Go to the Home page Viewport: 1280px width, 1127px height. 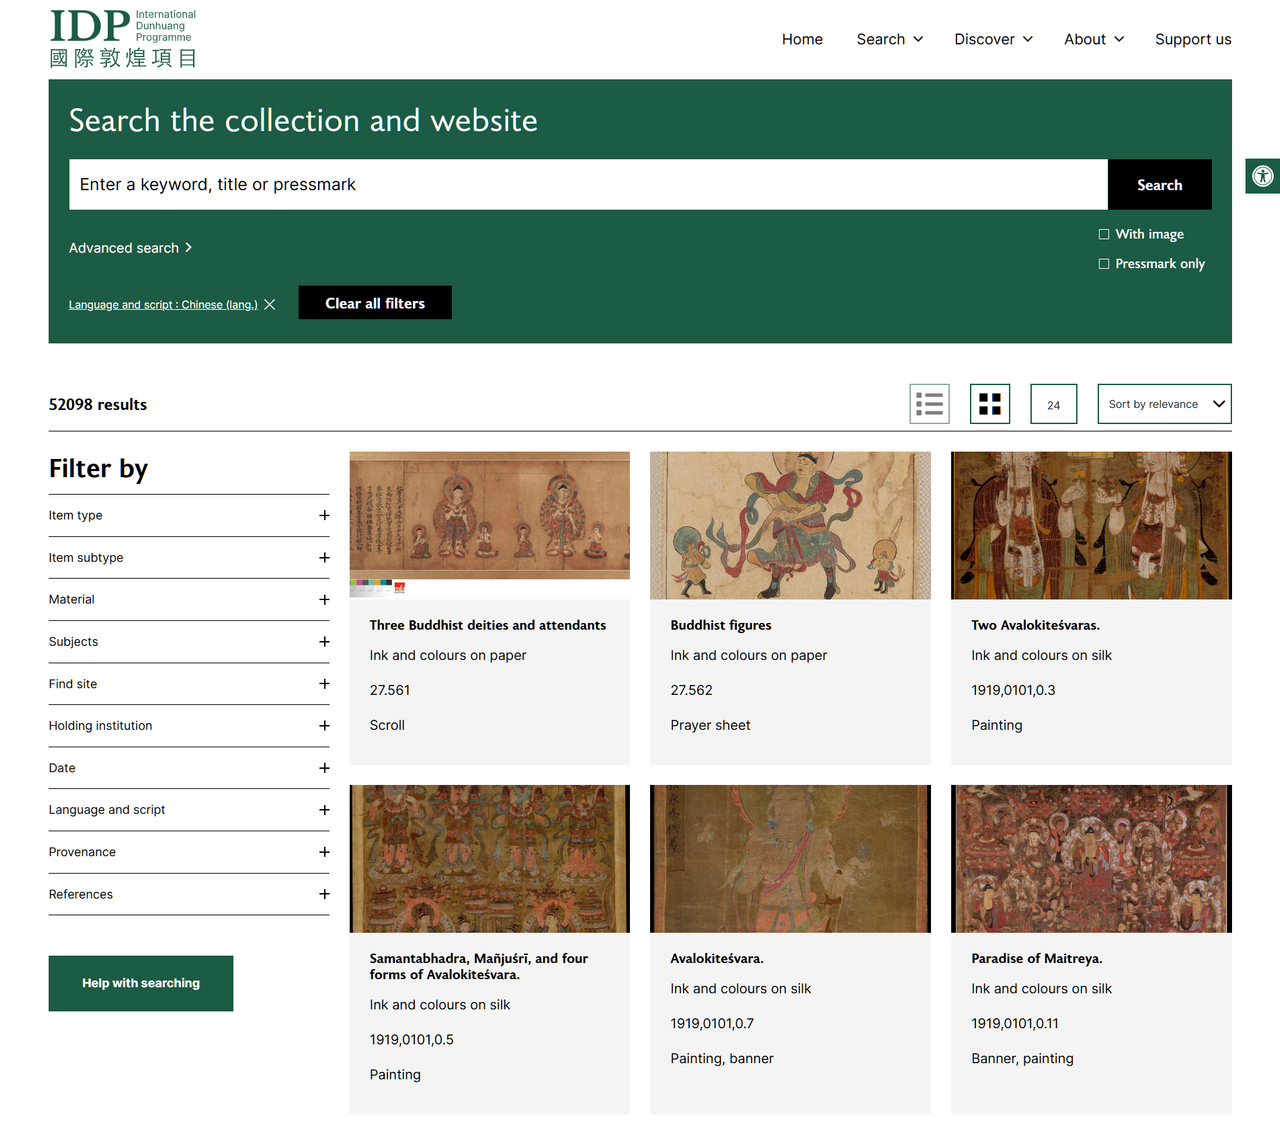[x=802, y=39]
